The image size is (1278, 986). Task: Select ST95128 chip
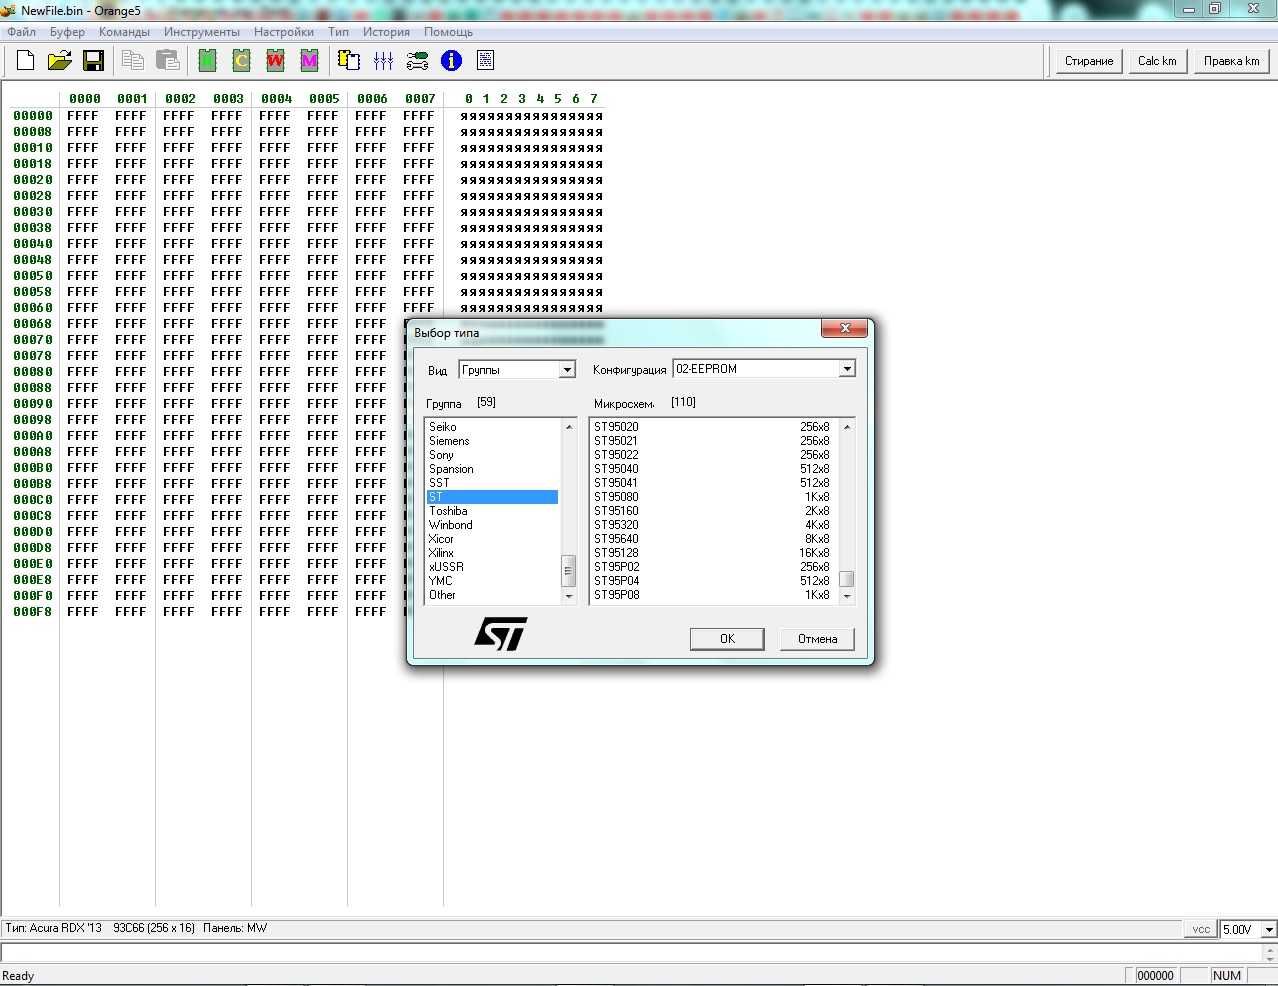pyautogui.click(x=712, y=553)
